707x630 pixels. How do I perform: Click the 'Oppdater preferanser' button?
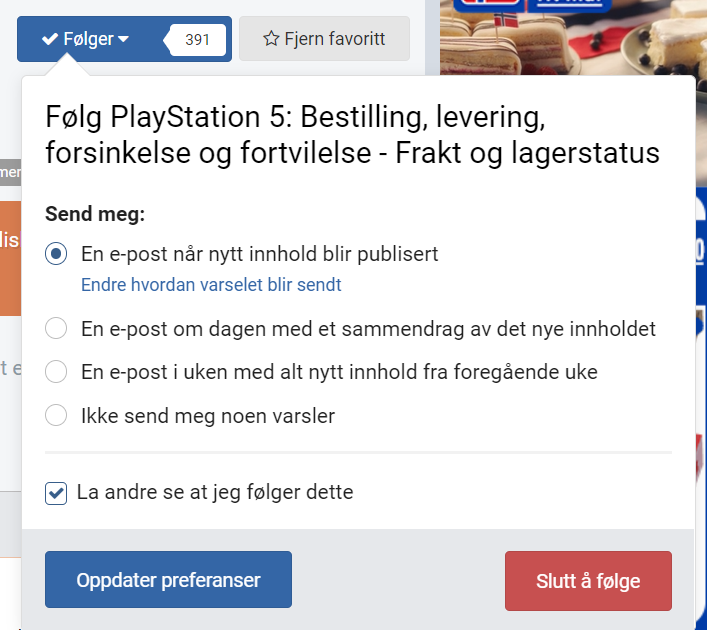tap(168, 580)
